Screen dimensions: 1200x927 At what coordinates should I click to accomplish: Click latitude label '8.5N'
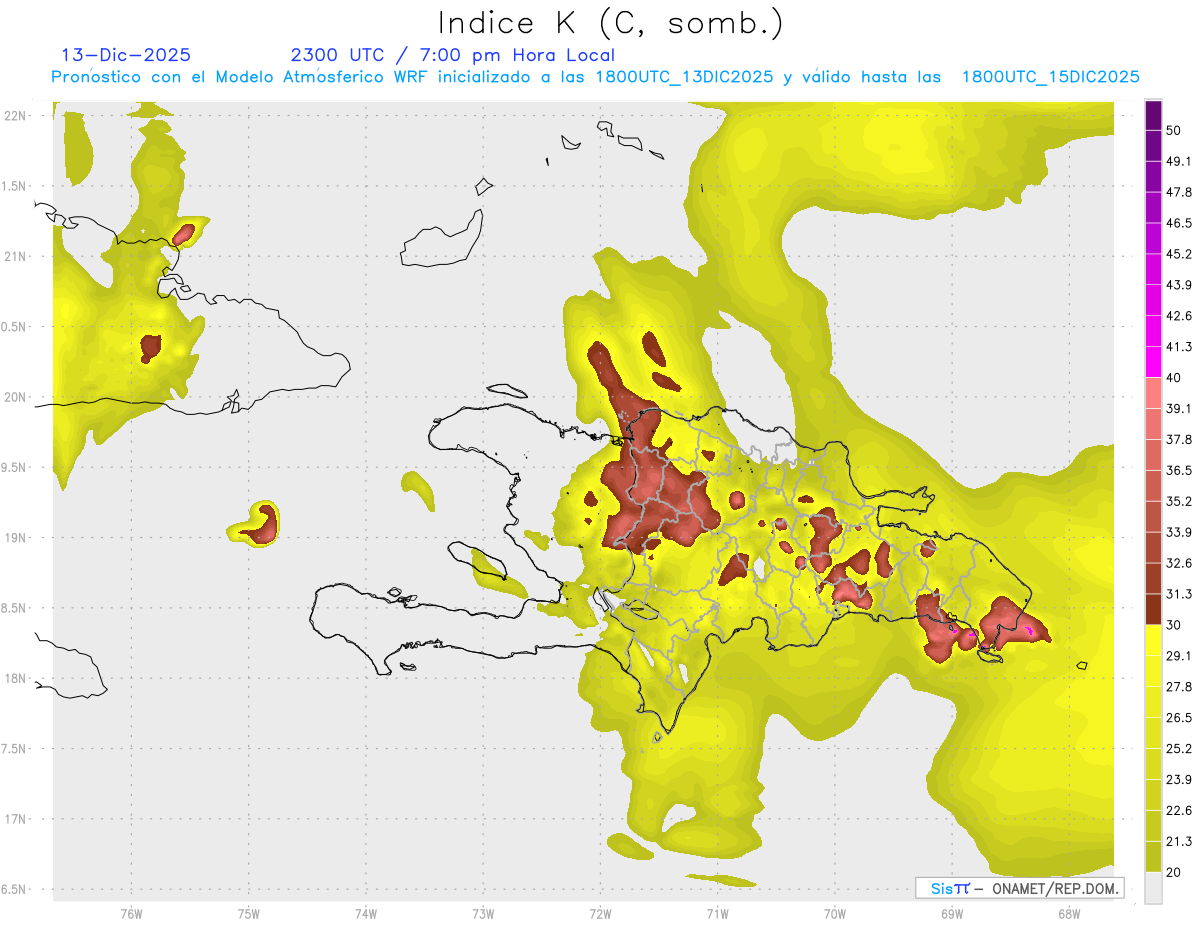15,609
